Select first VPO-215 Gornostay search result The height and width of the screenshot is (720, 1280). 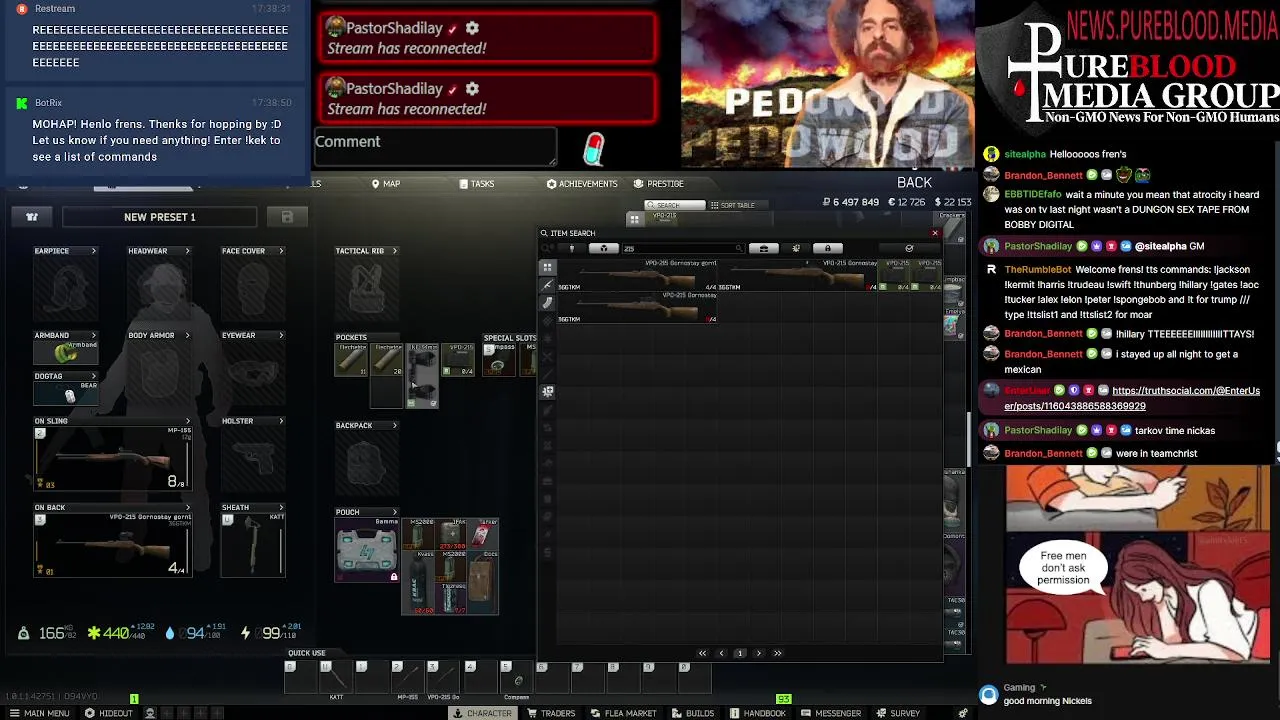(637, 275)
